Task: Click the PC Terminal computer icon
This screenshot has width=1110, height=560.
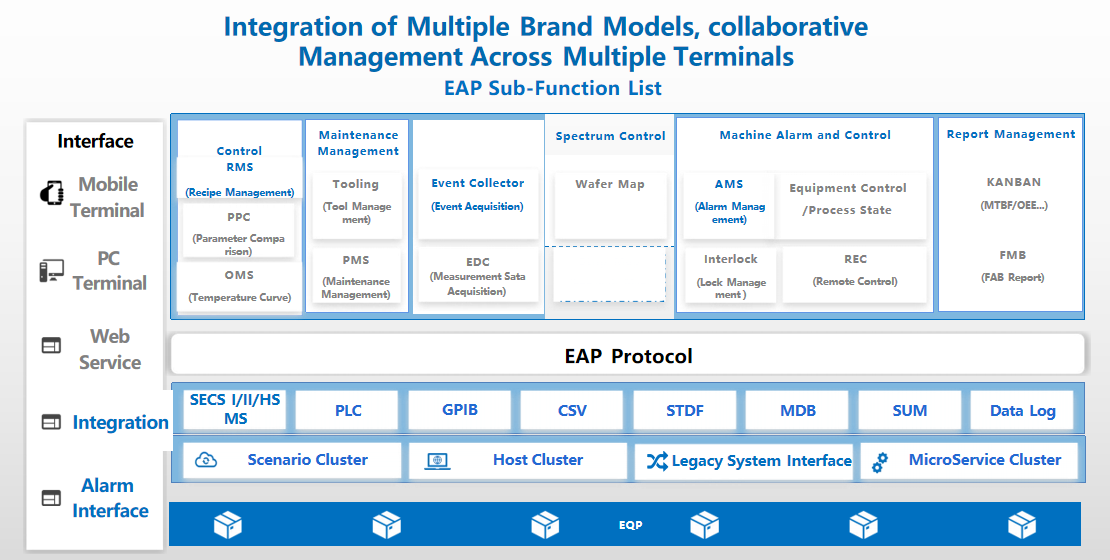Action: click(52, 270)
